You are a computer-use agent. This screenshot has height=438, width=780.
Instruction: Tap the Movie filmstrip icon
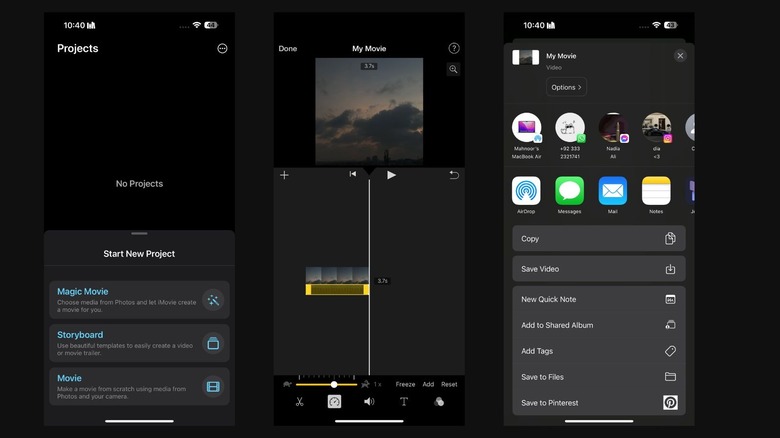[x=213, y=387]
